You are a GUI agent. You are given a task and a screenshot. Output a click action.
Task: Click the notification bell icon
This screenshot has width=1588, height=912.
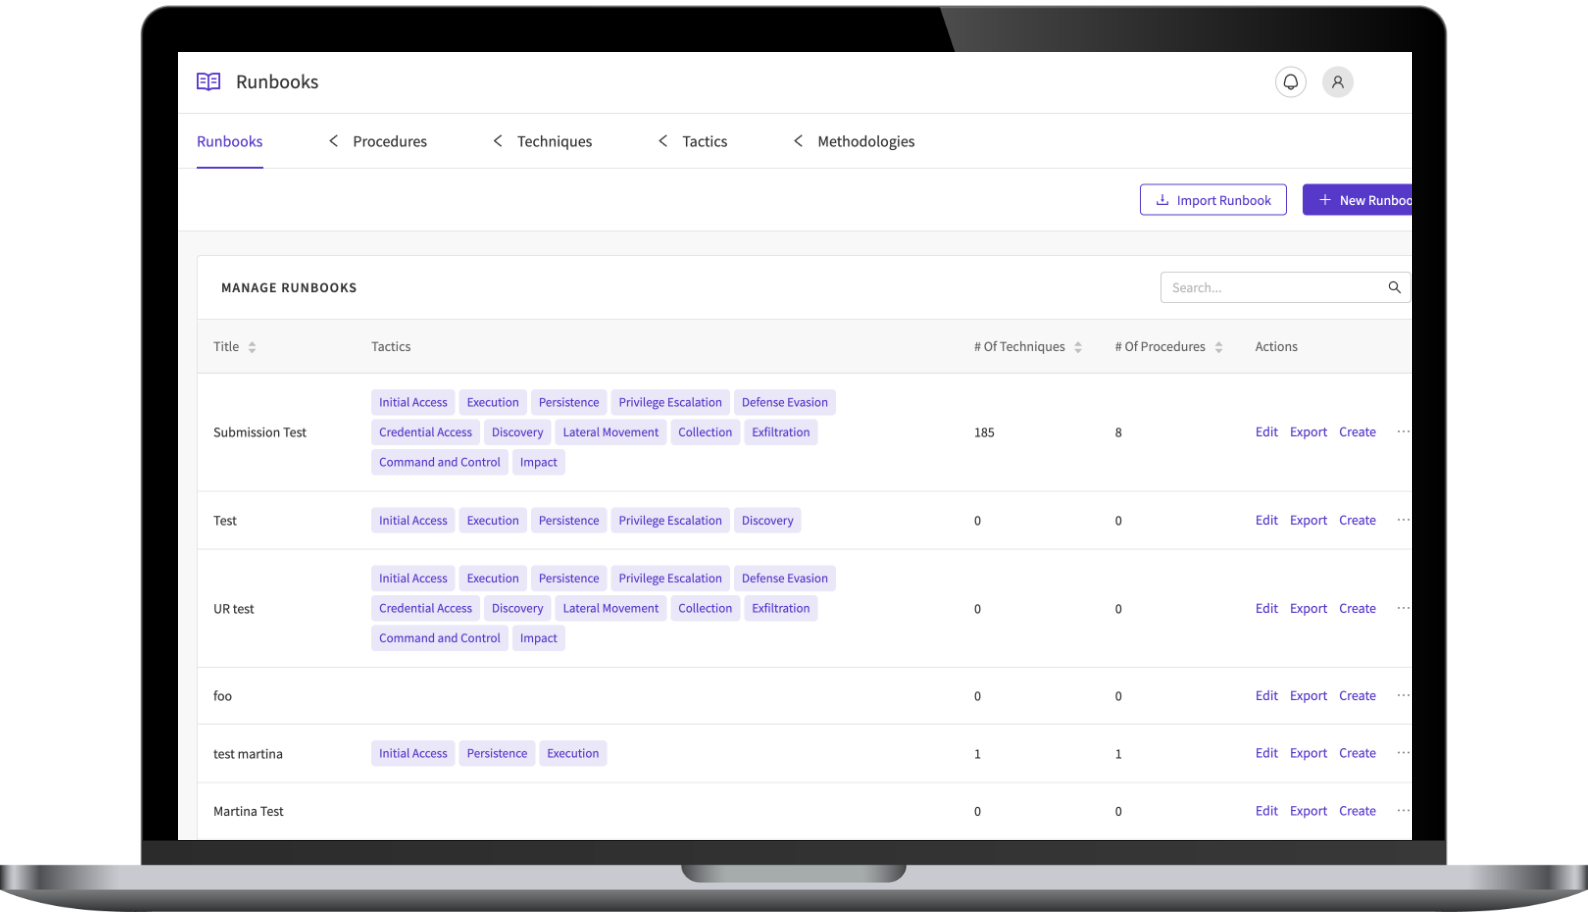(x=1290, y=82)
